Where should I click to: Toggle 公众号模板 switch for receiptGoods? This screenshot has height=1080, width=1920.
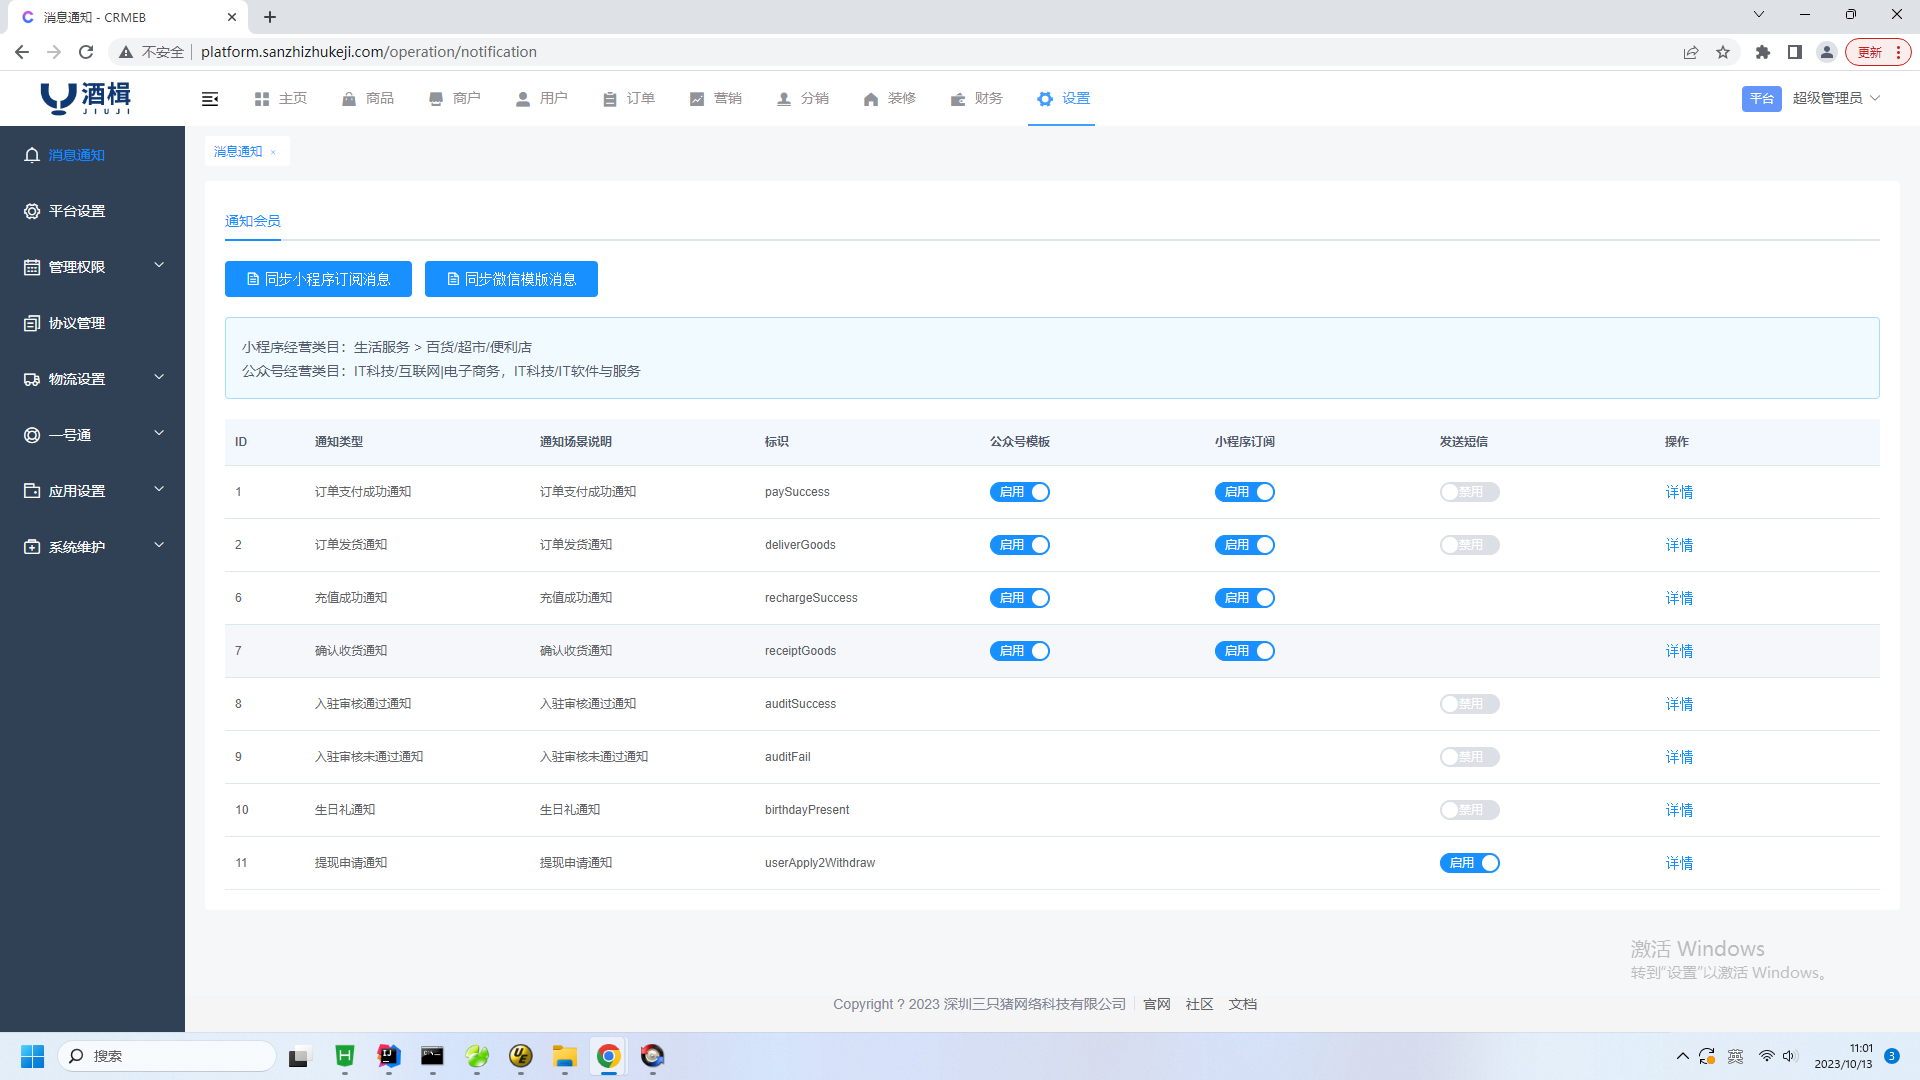(x=1020, y=651)
